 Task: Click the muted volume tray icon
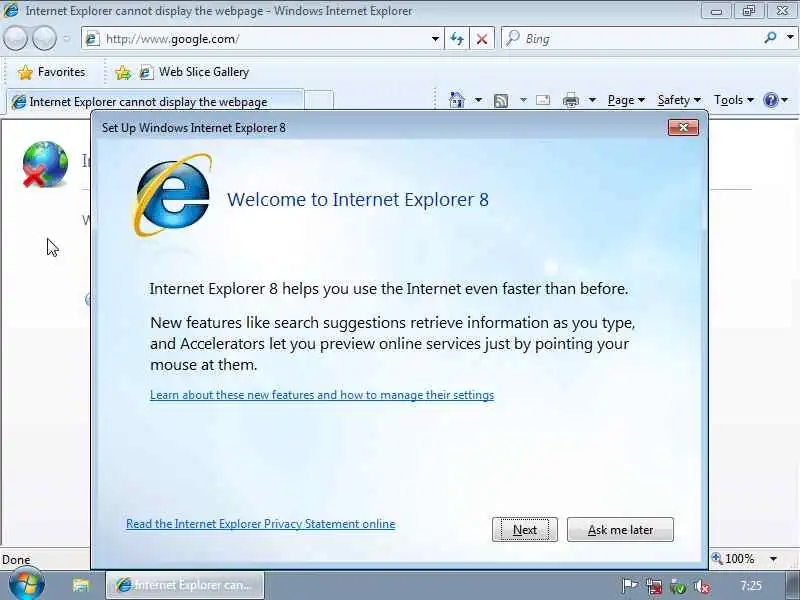pyautogui.click(x=702, y=586)
